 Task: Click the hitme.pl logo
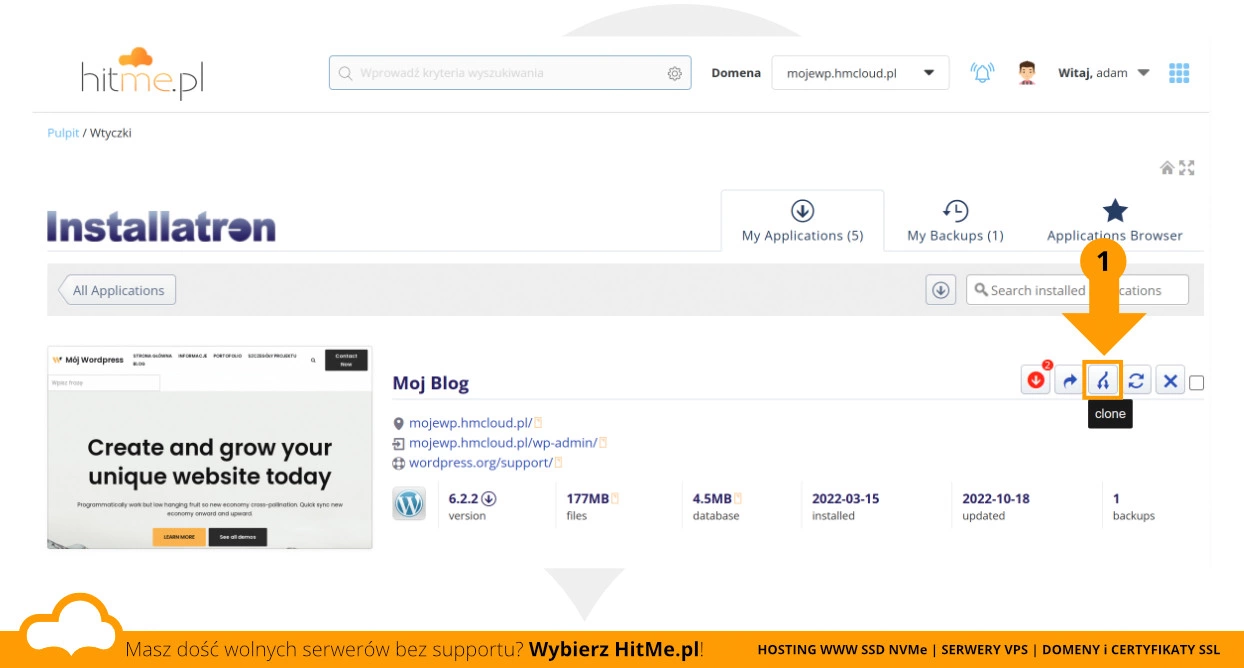(143, 73)
